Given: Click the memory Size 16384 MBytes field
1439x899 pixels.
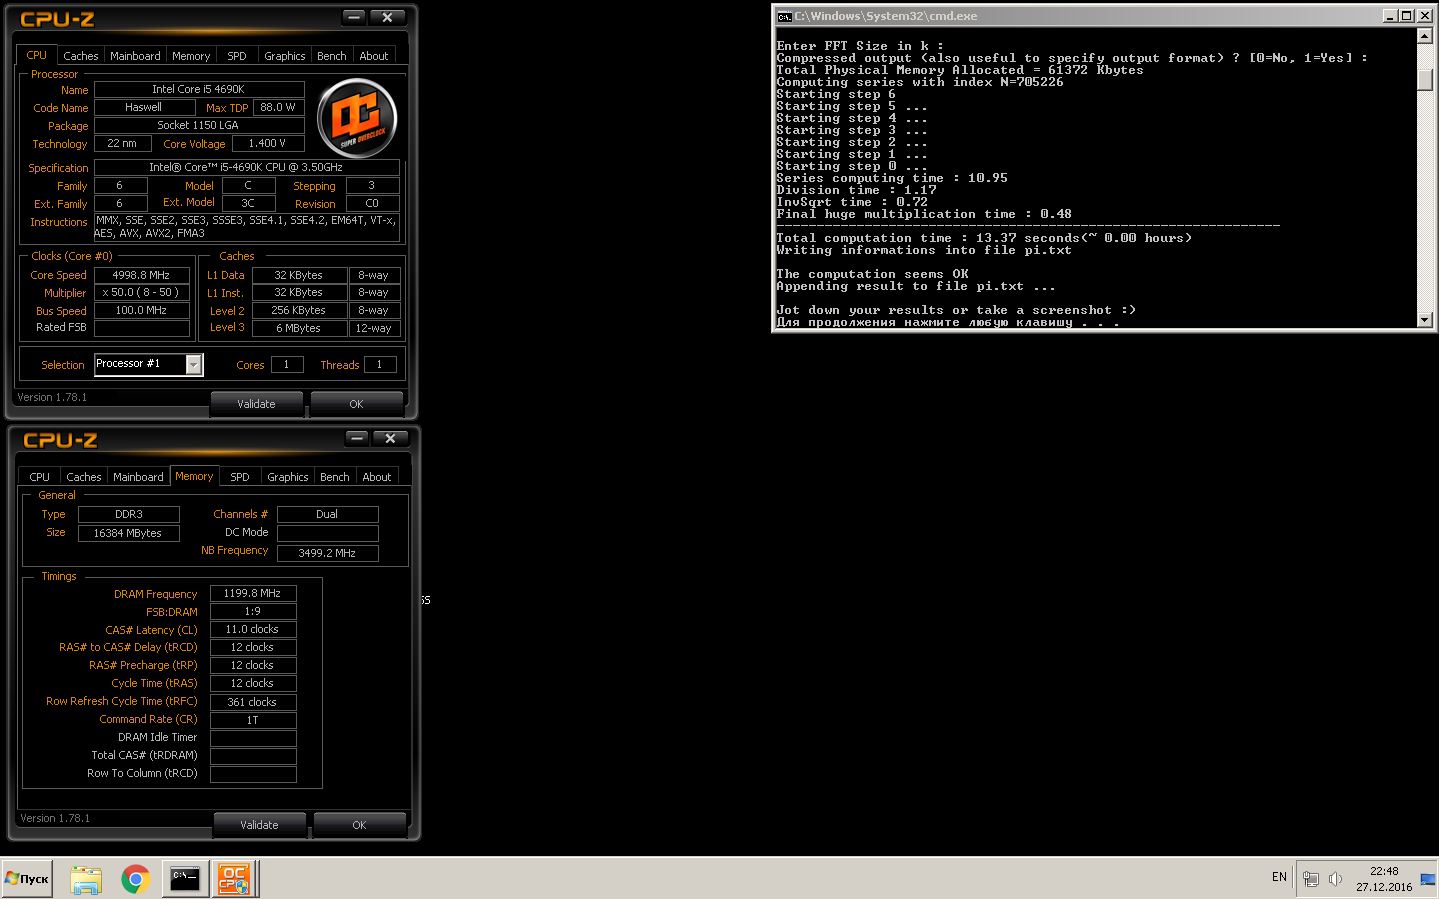Looking at the screenshot, I should [x=128, y=533].
